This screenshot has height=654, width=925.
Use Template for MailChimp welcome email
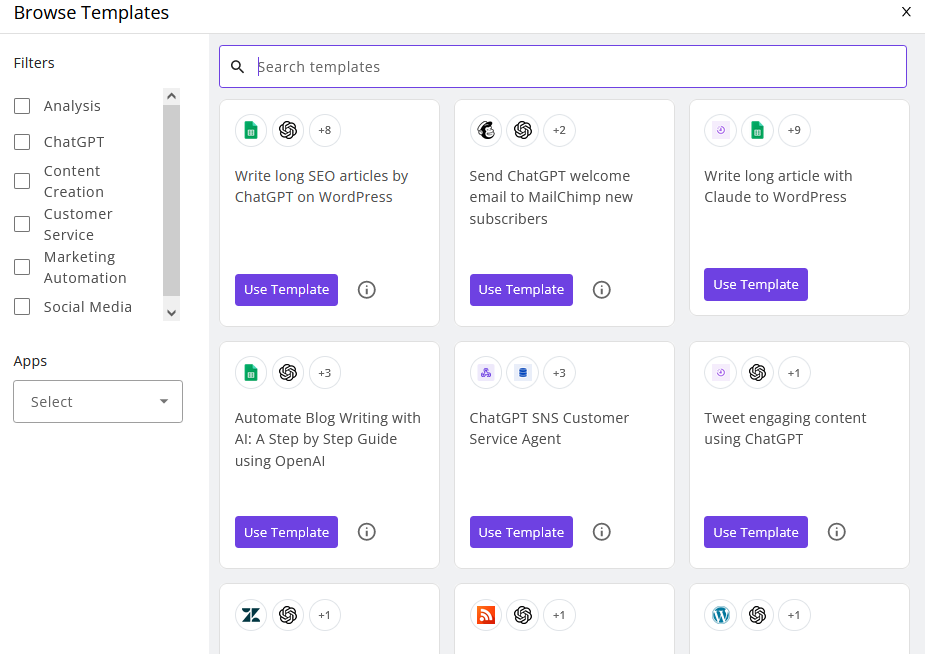(521, 290)
